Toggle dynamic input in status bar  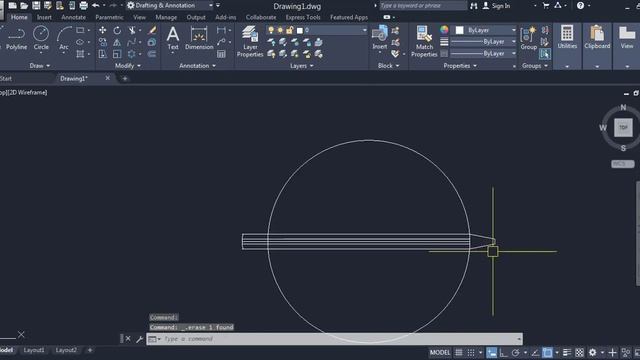(x=492, y=353)
